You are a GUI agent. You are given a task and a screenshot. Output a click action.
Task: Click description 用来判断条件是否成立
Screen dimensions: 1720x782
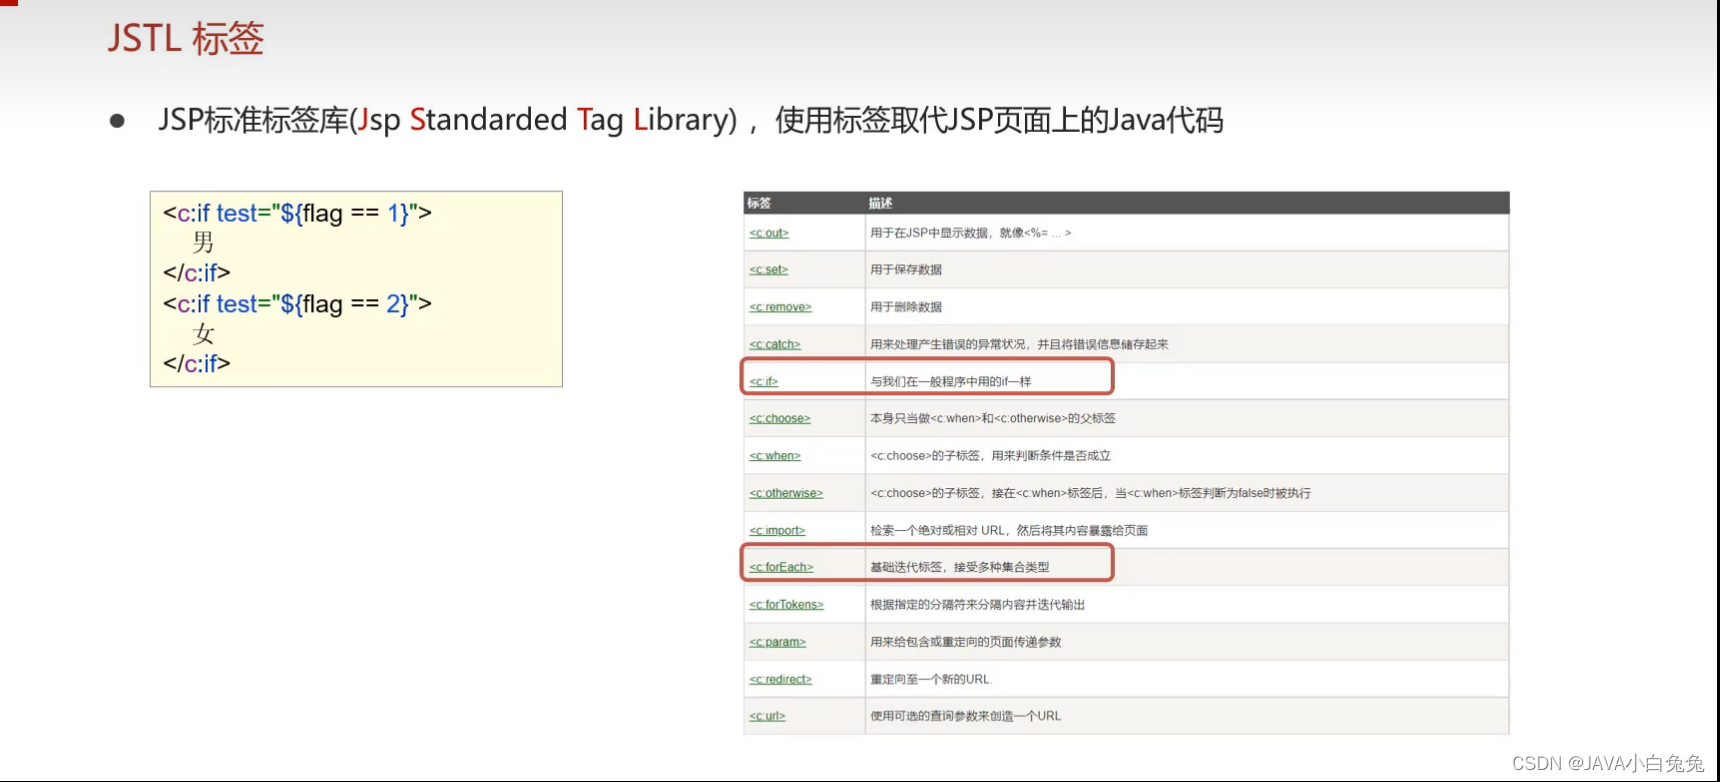pos(1051,456)
